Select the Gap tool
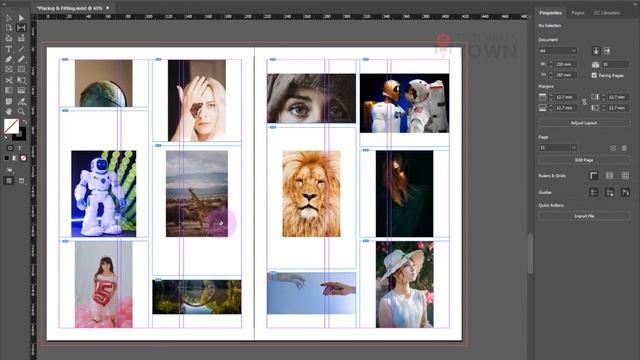 pyautogui.click(x=21, y=28)
